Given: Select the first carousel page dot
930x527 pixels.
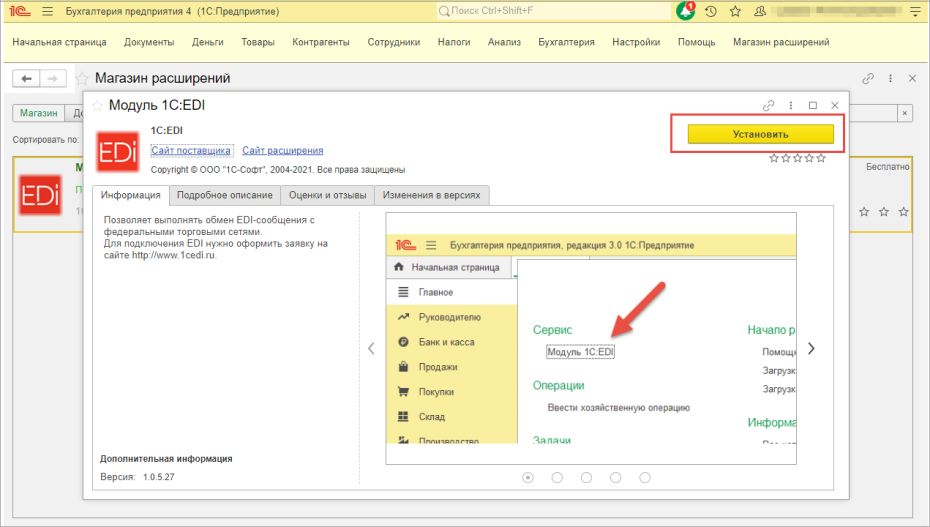Looking at the screenshot, I should click(x=528, y=477).
